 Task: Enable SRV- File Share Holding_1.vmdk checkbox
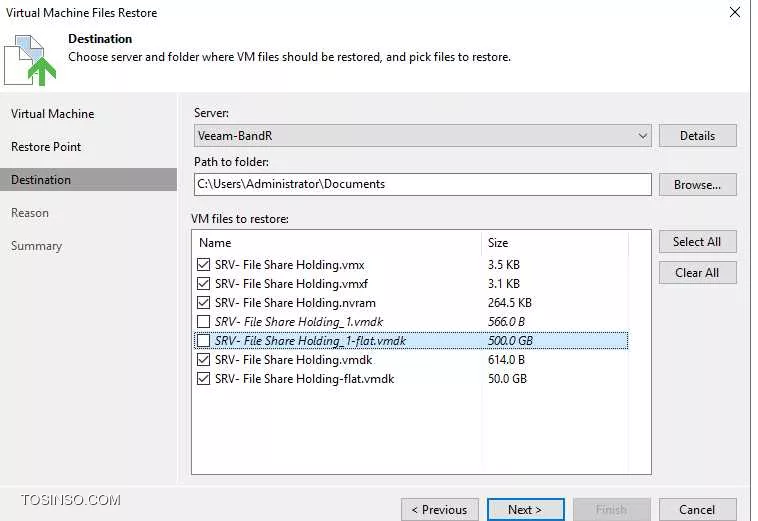point(204,321)
